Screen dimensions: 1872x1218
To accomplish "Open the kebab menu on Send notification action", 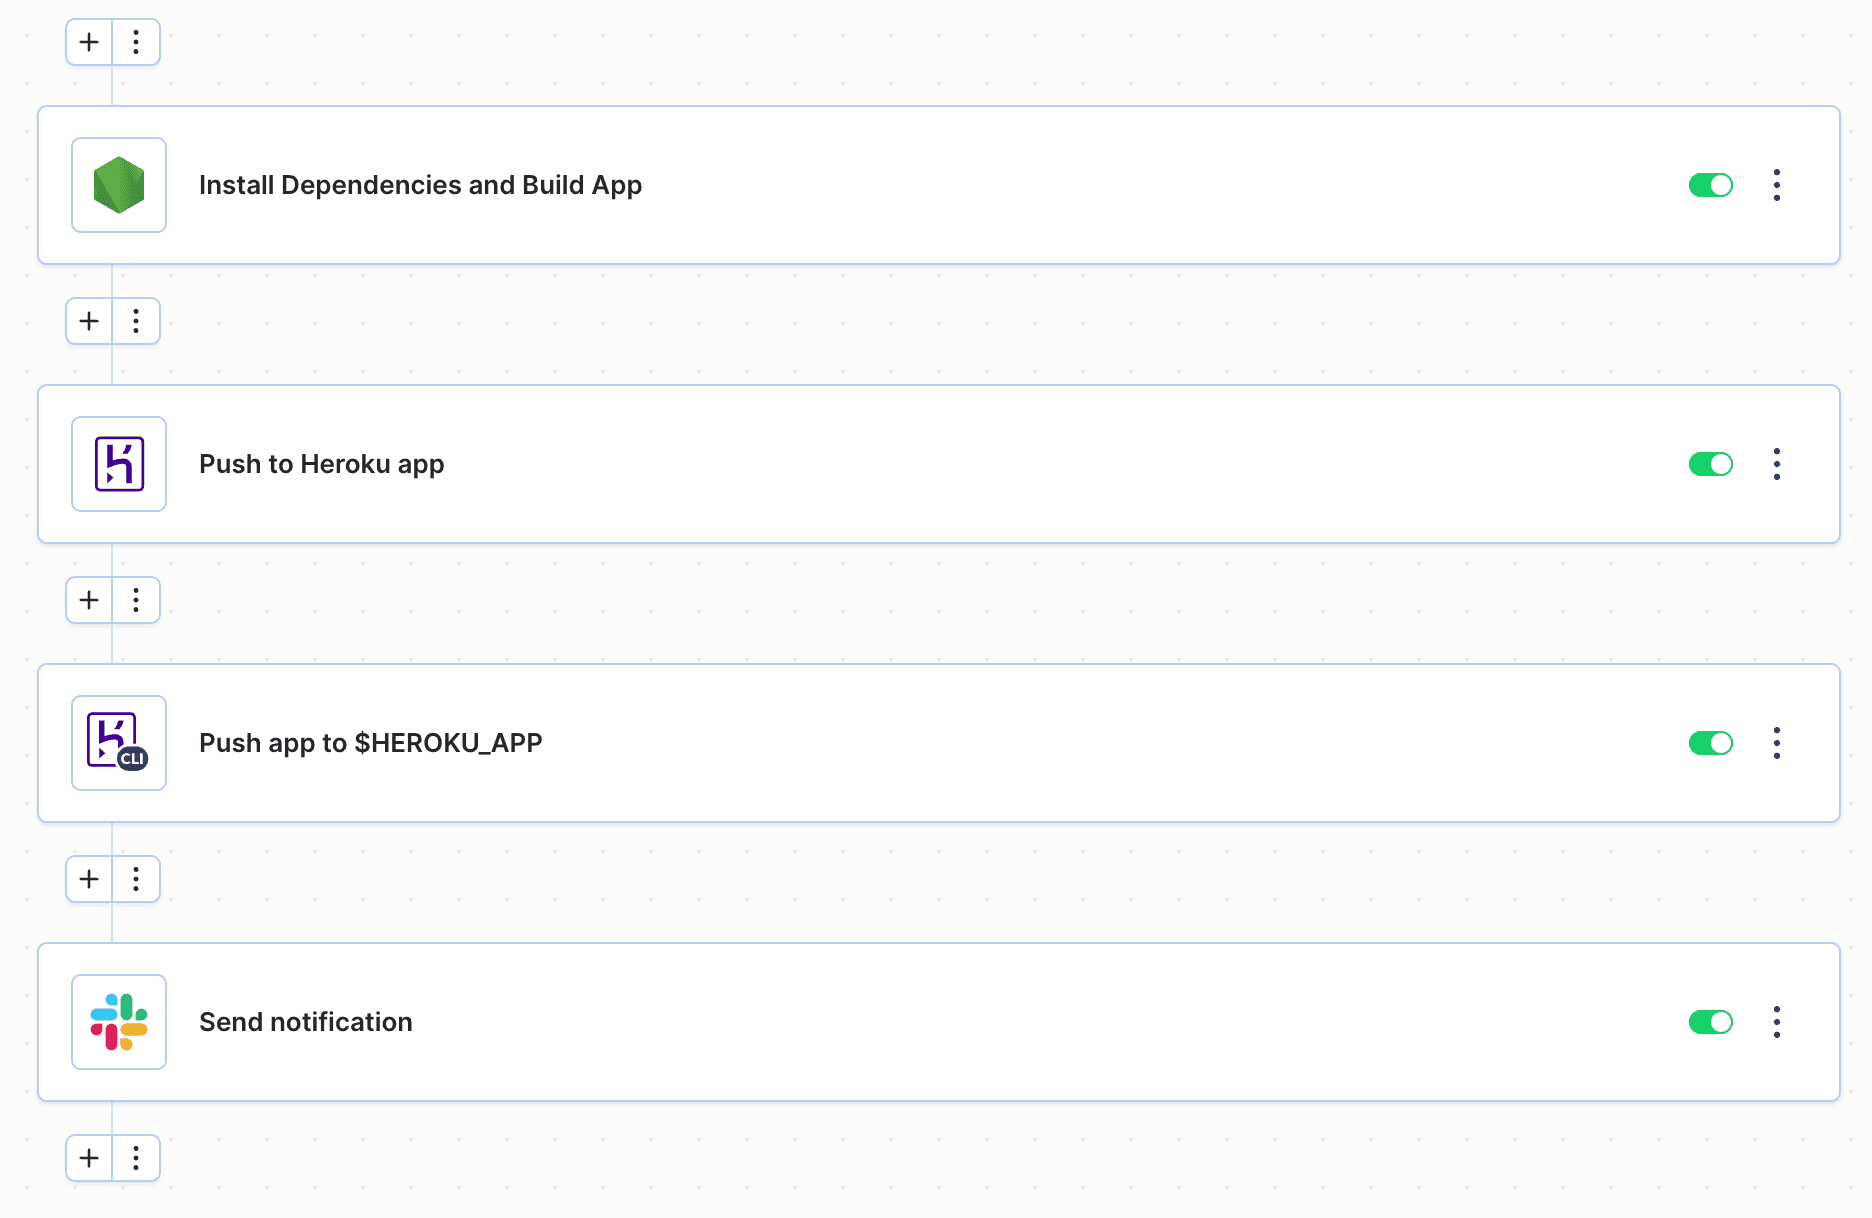I will 1777,1022.
